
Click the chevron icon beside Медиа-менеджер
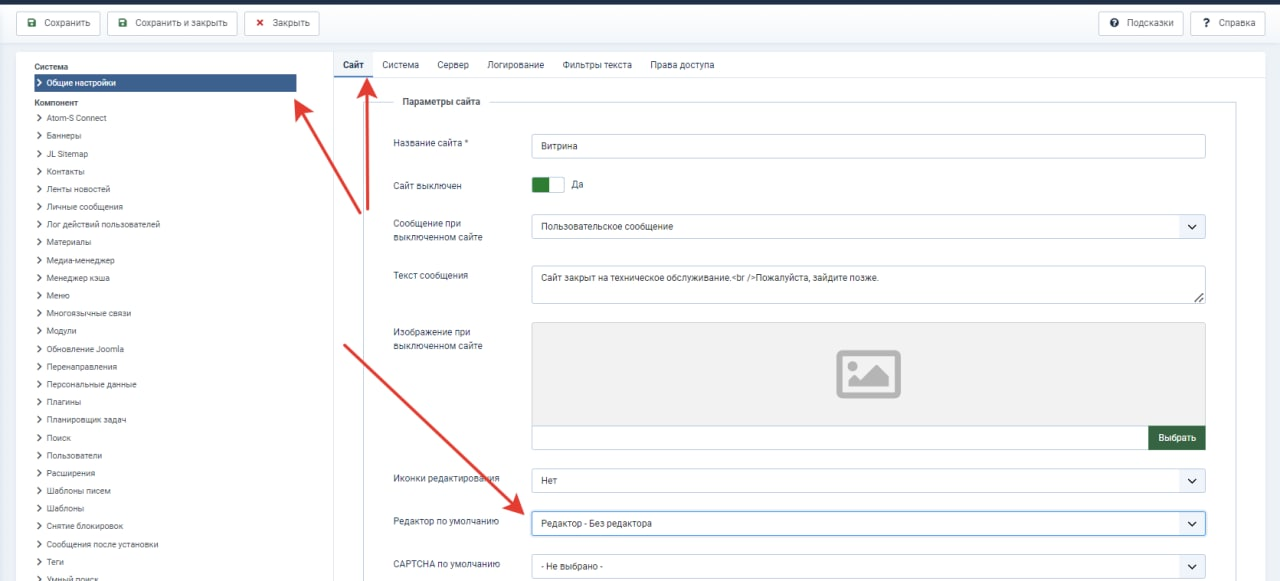coord(39,260)
